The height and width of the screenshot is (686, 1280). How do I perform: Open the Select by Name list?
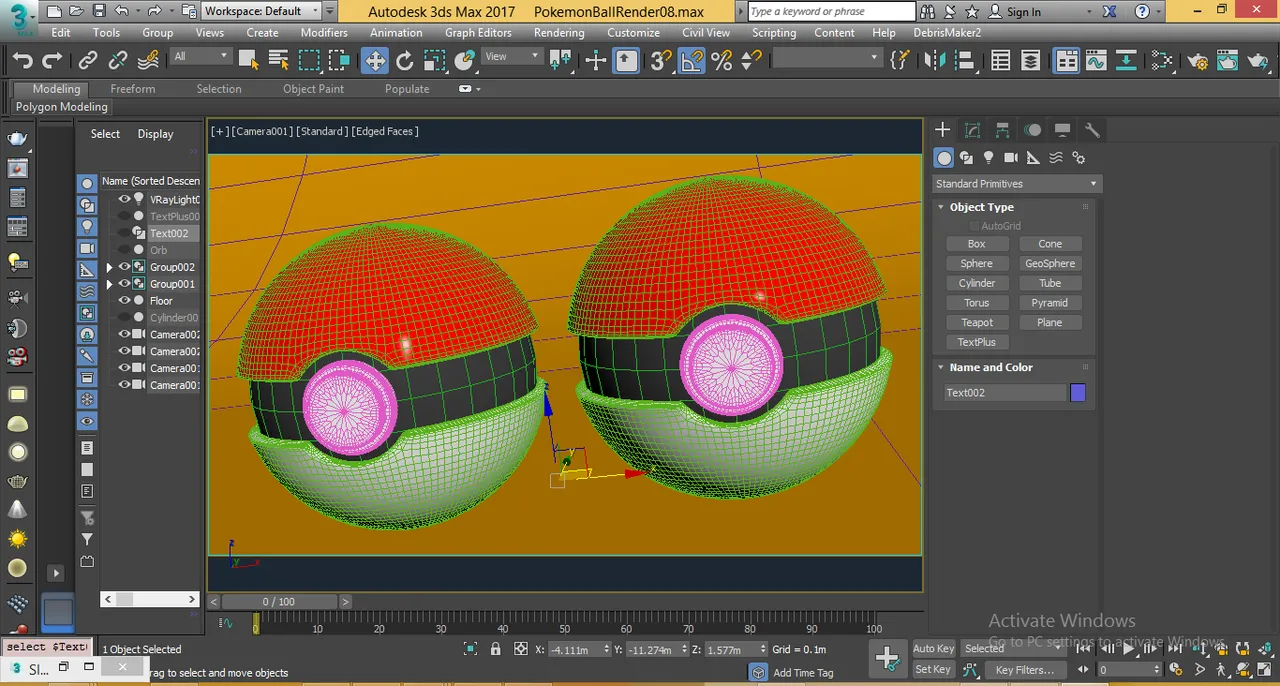(279, 61)
